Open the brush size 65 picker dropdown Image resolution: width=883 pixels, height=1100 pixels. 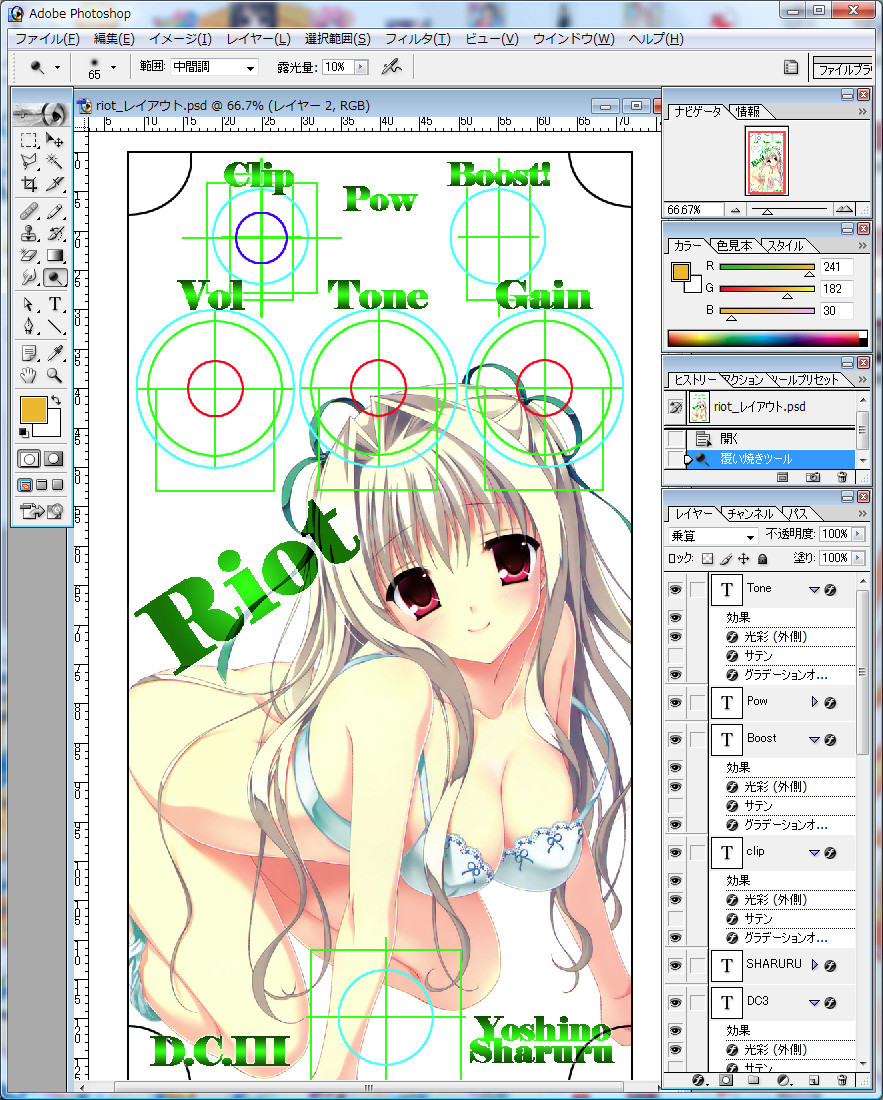coord(114,67)
